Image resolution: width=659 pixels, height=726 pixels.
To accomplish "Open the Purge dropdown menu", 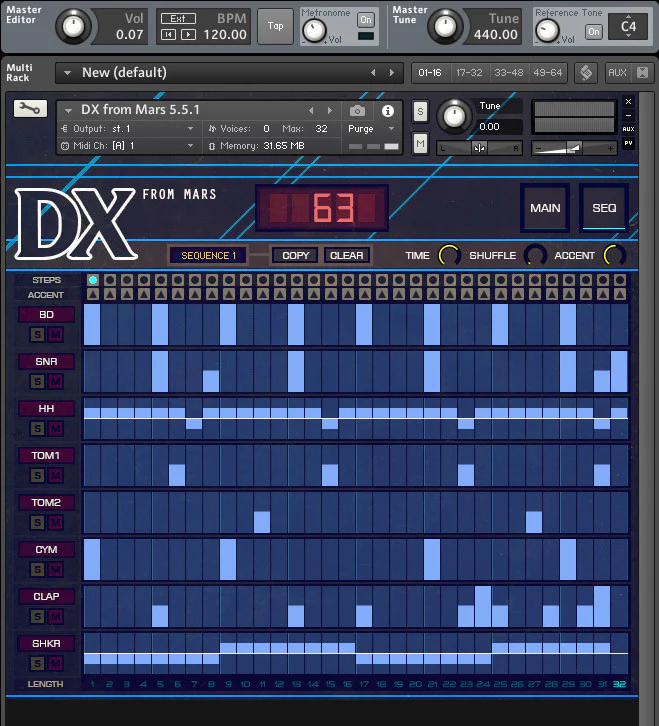I will [371, 129].
